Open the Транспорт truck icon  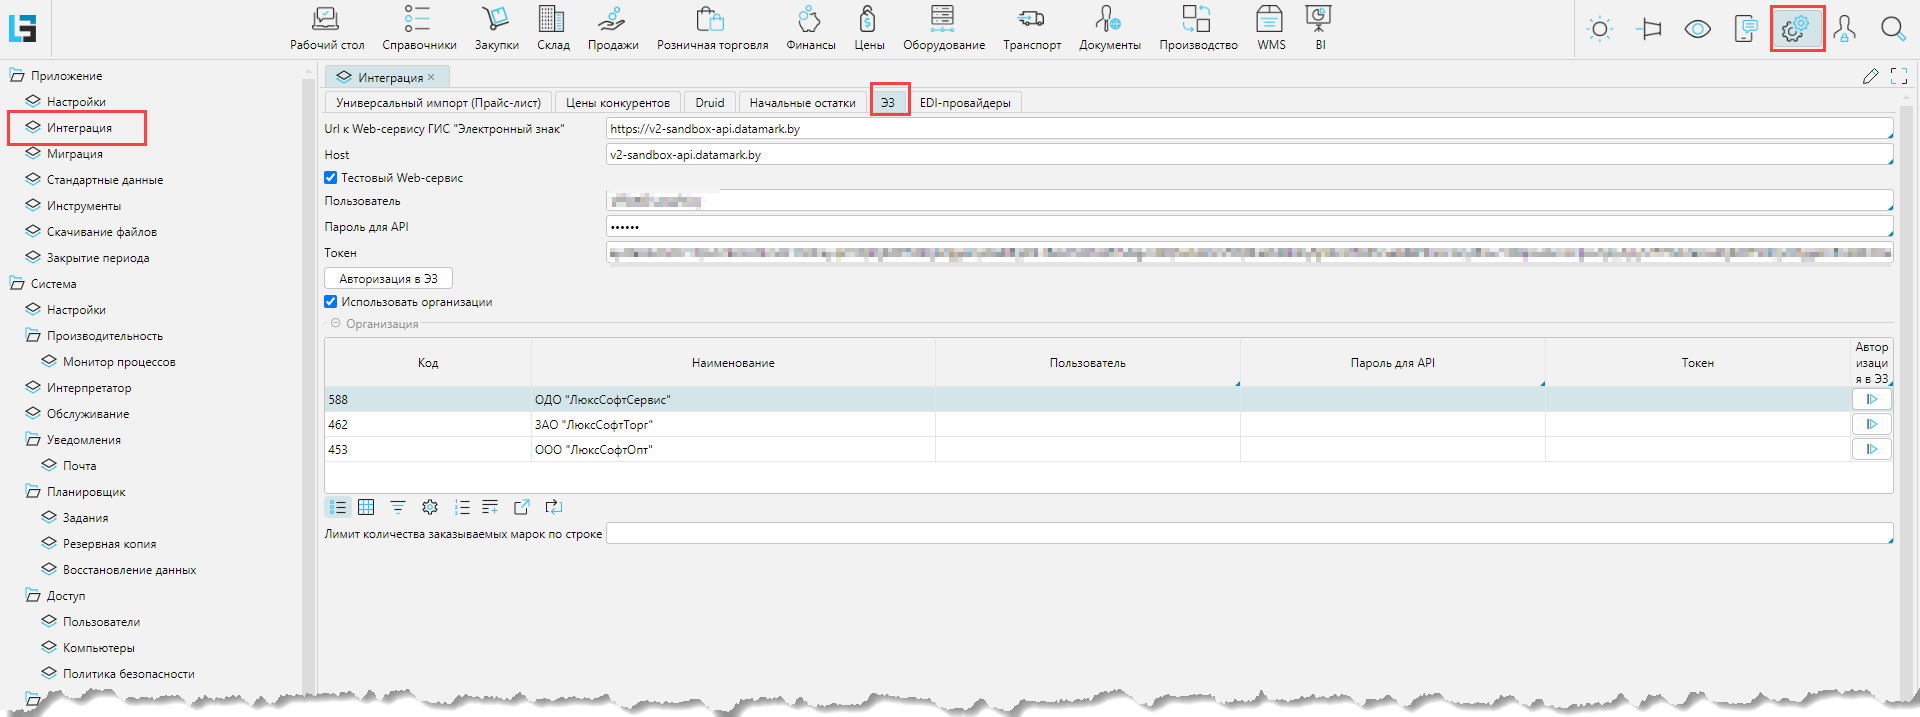click(x=1031, y=20)
